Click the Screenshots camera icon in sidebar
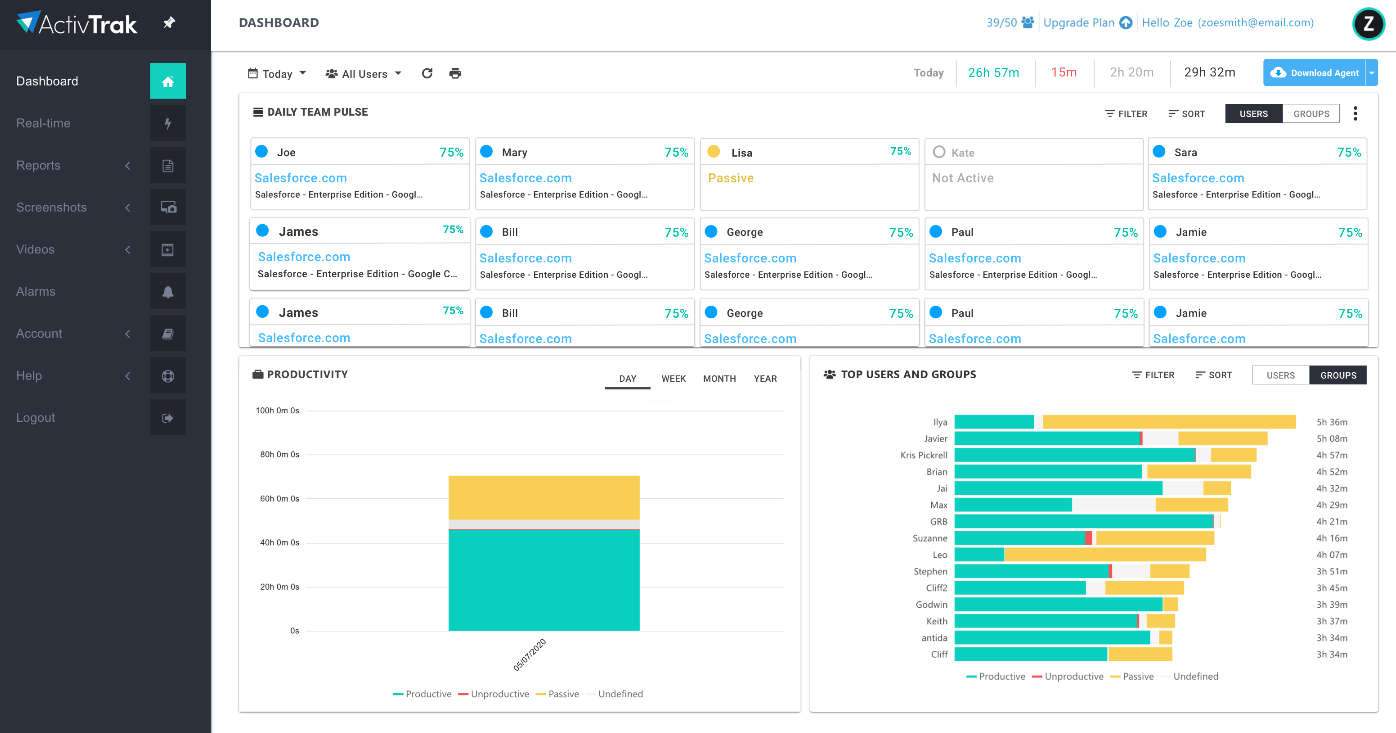Image resolution: width=1396 pixels, height=733 pixels. coord(168,208)
